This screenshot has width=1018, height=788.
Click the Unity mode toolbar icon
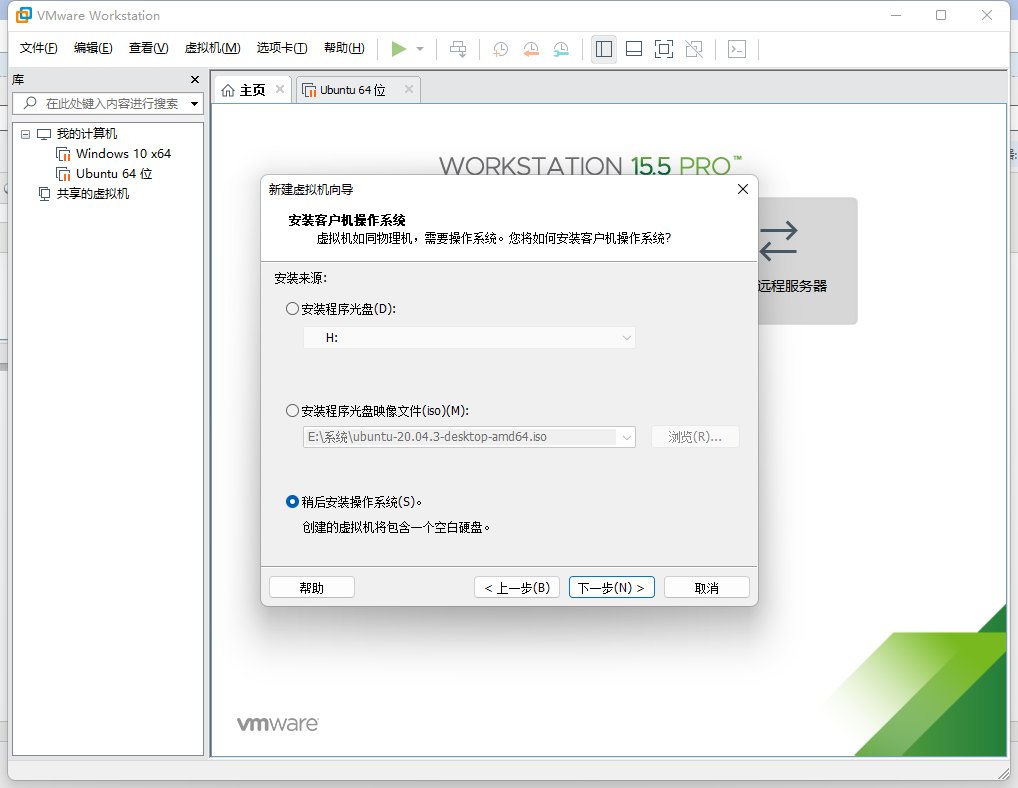tap(694, 49)
